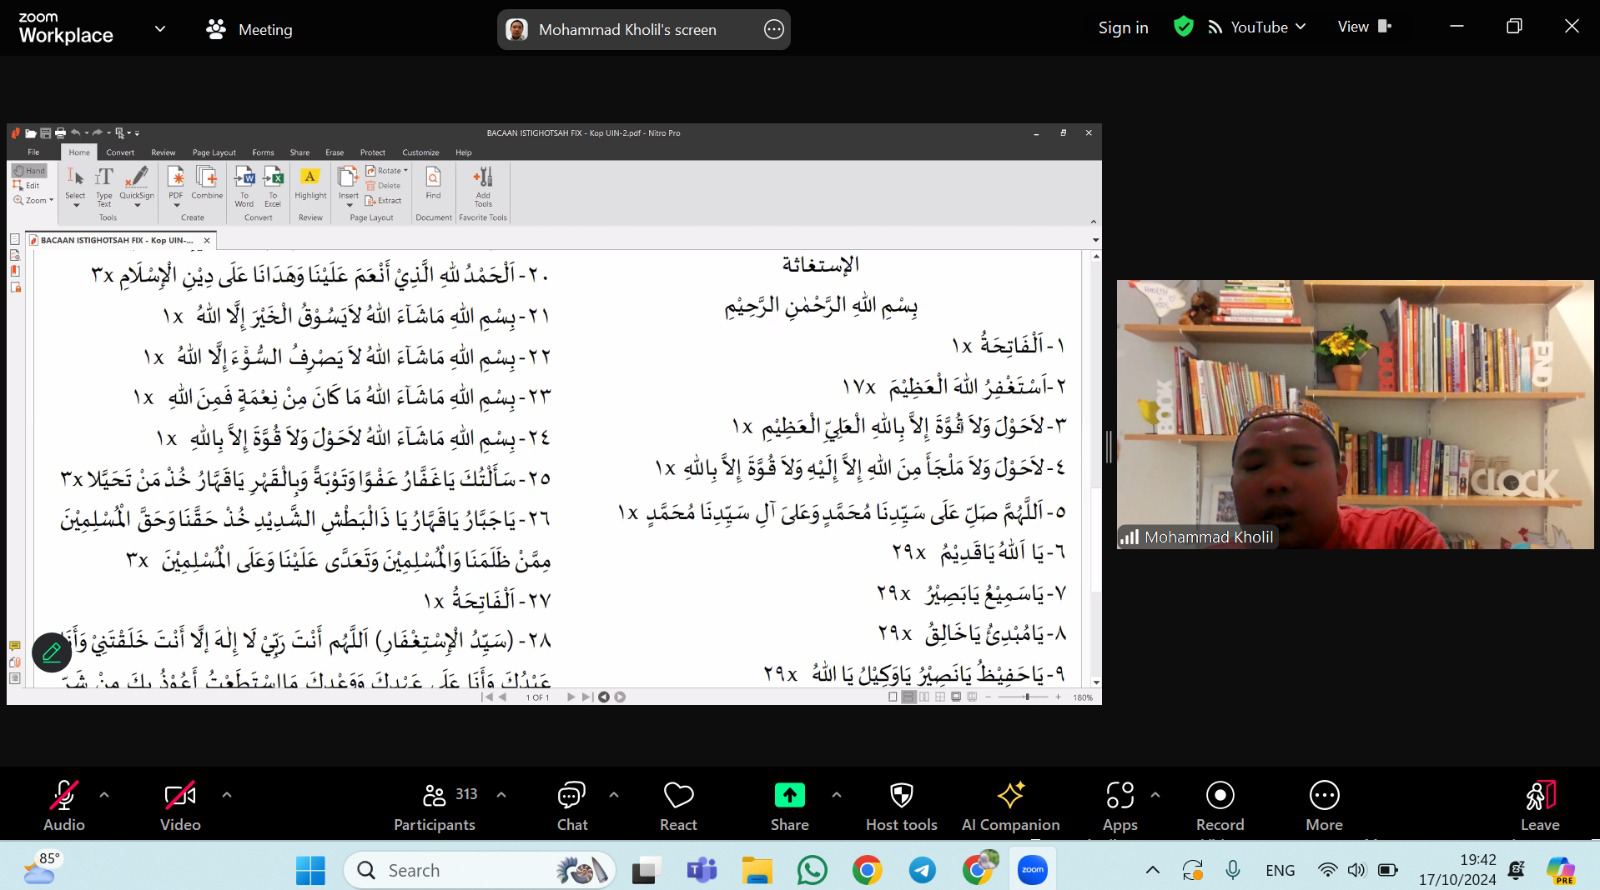Open Windows Start menu
Image resolution: width=1600 pixels, height=890 pixels.
tap(310, 870)
